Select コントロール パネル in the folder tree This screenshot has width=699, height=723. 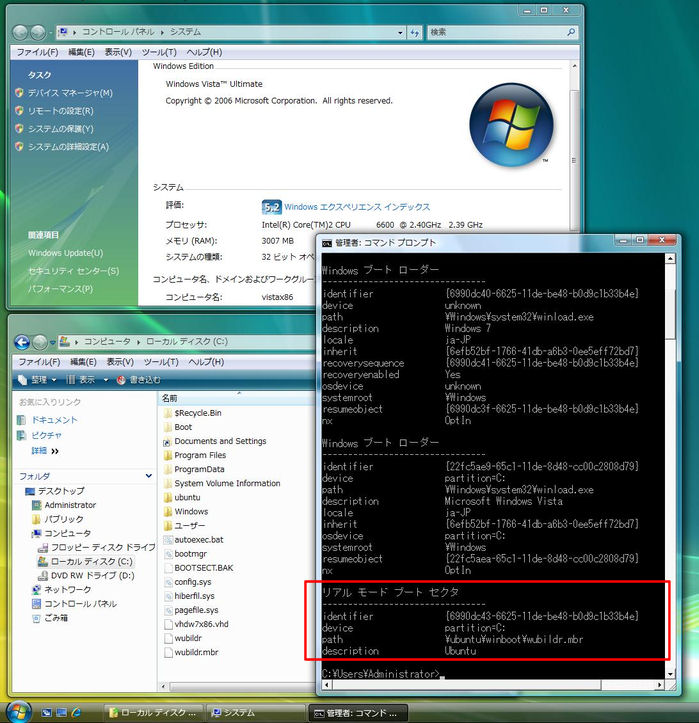(80, 604)
